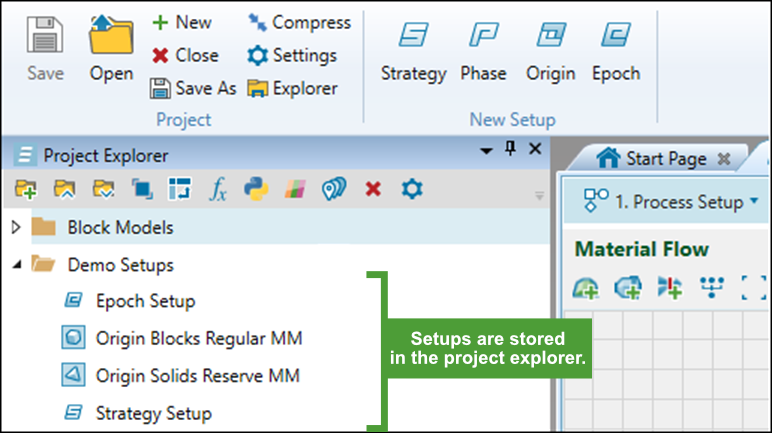Open Explorer toolbar overflow options arrow
Screen dimensions: 772x433
[x=539, y=196]
